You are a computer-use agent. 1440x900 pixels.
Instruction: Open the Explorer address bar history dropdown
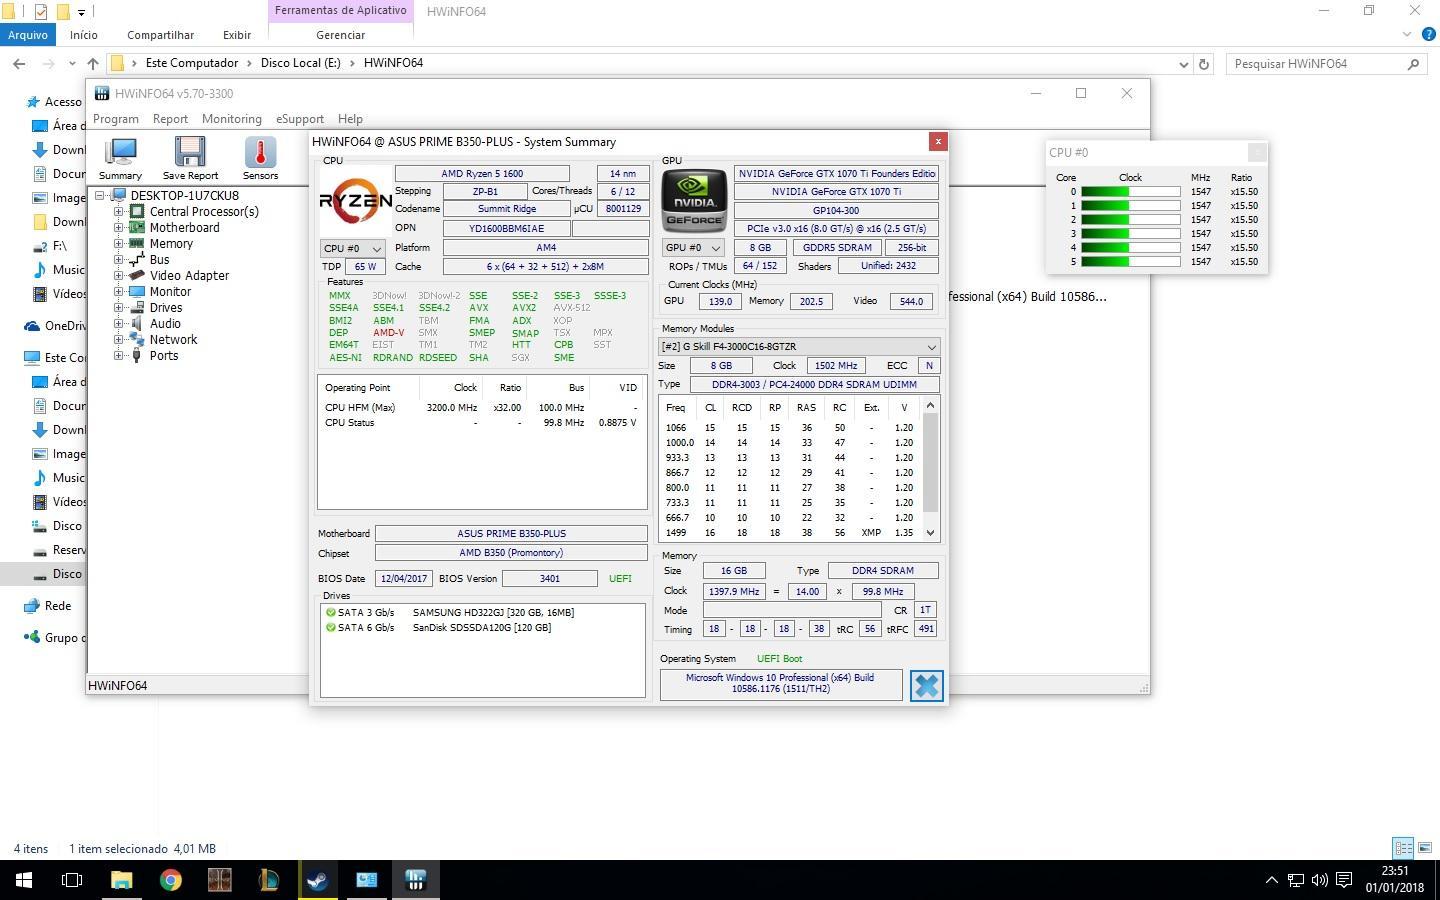1184,64
